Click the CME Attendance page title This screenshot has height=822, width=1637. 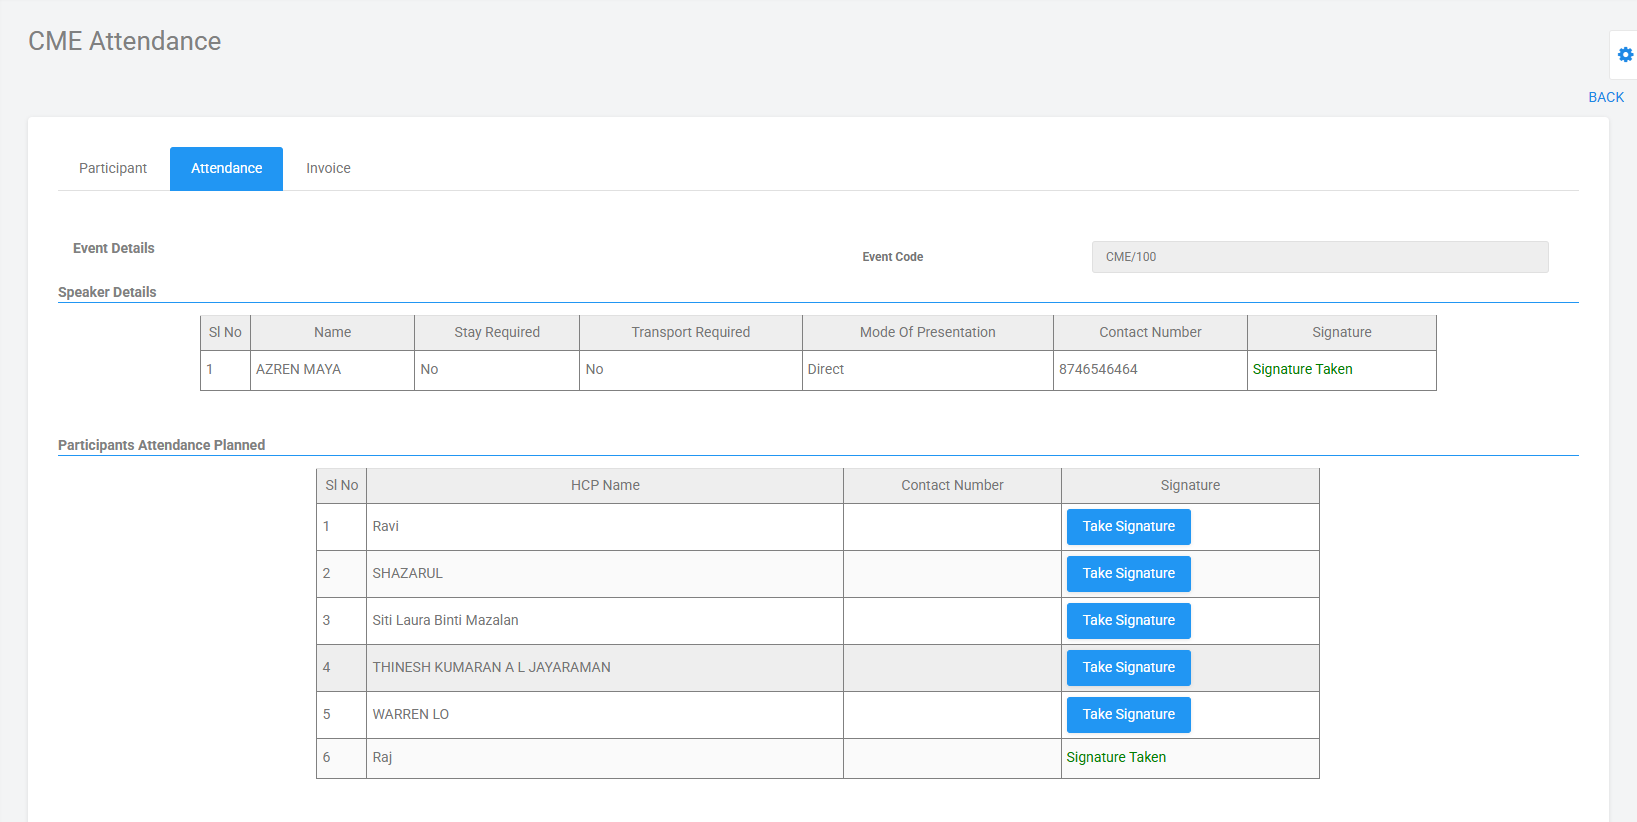coord(124,41)
